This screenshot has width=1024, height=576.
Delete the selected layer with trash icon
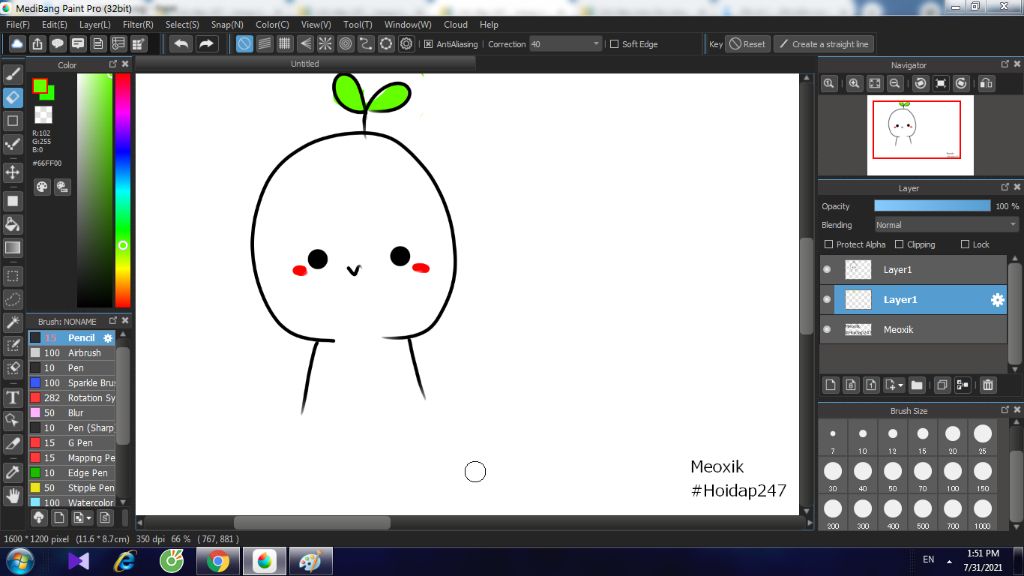(988, 385)
